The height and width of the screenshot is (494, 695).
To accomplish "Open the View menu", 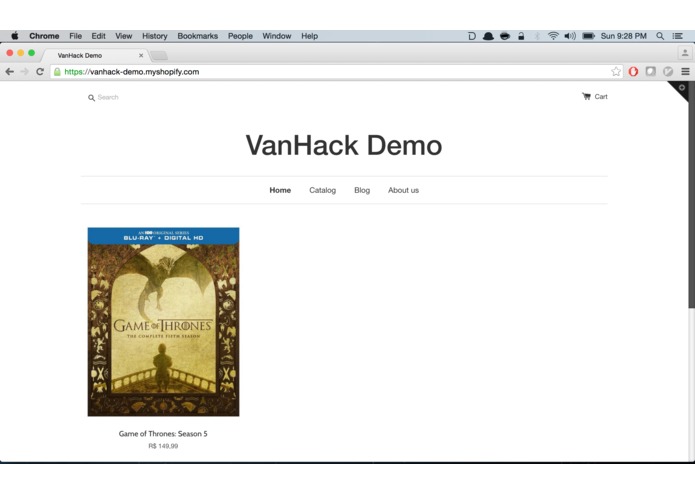I will point(124,36).
